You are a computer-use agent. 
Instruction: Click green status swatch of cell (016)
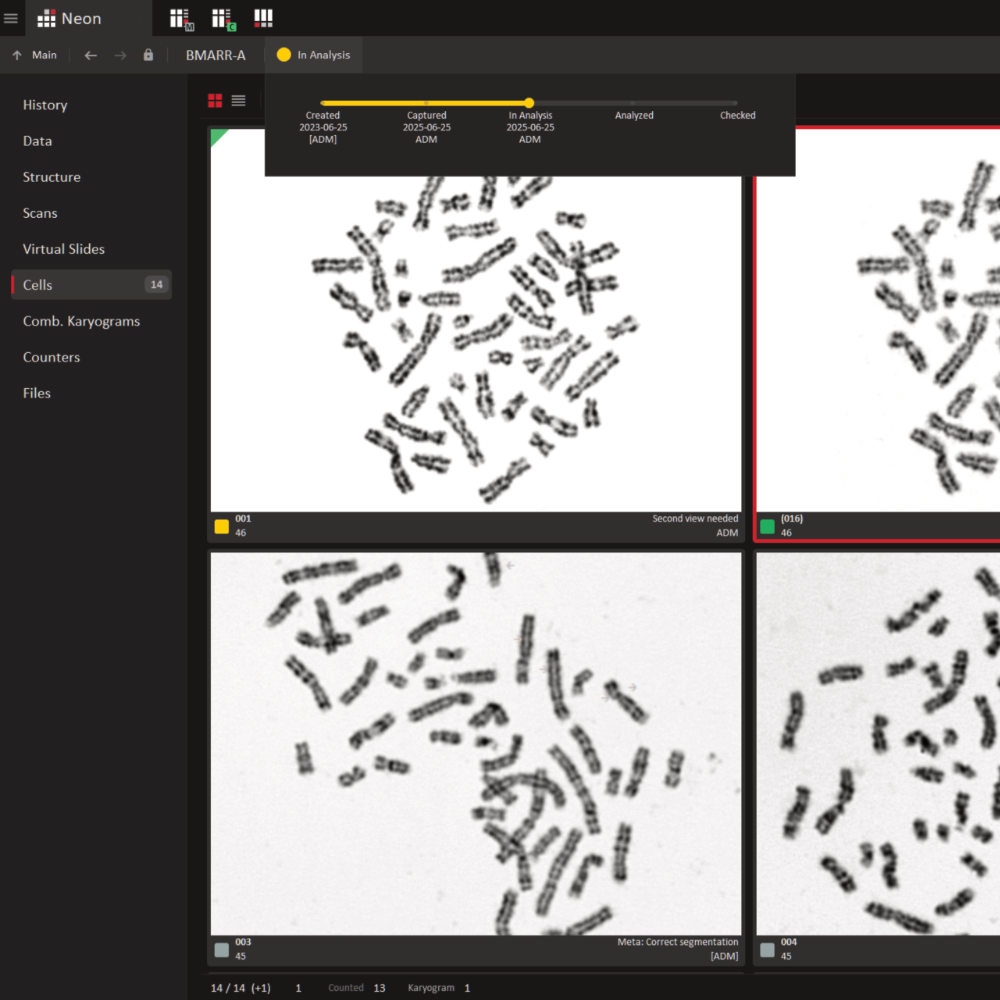[767, 526]
